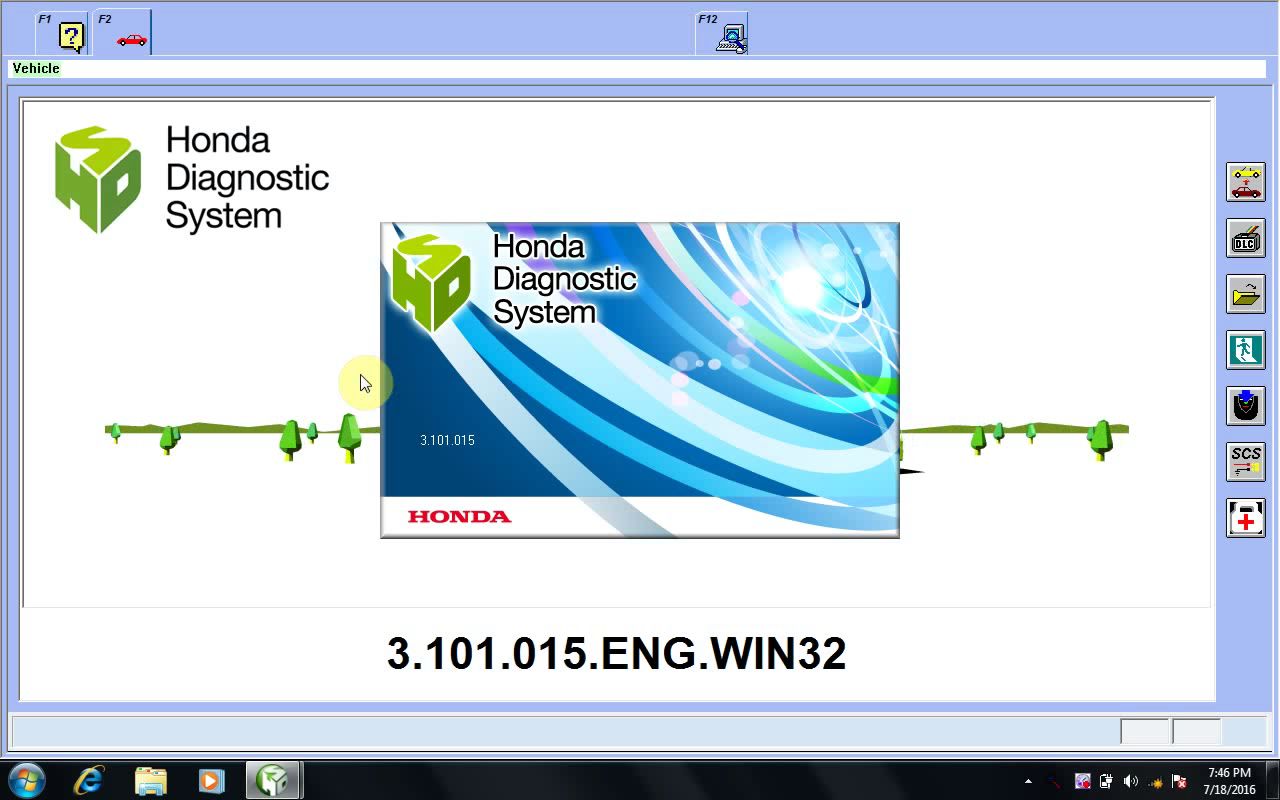Activate the SCS short circuit icon

1246,462
